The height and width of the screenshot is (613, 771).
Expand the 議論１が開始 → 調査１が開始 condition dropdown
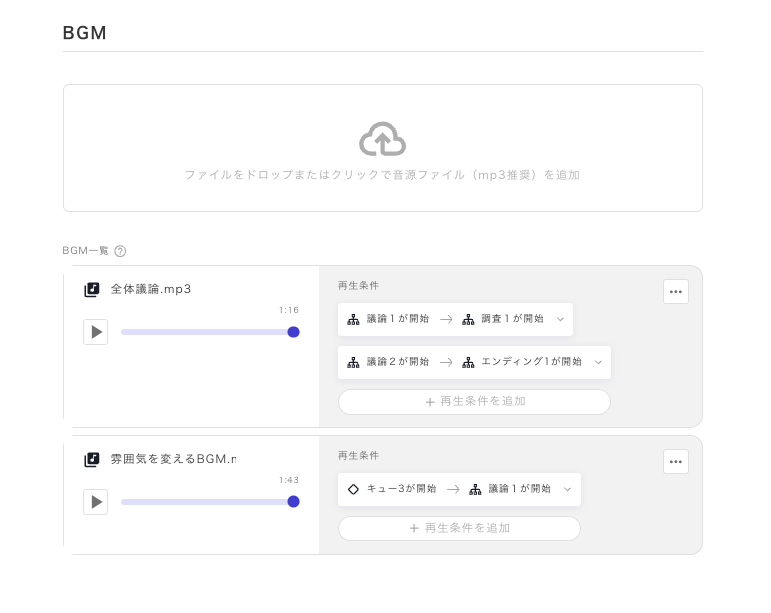(560, 319)
